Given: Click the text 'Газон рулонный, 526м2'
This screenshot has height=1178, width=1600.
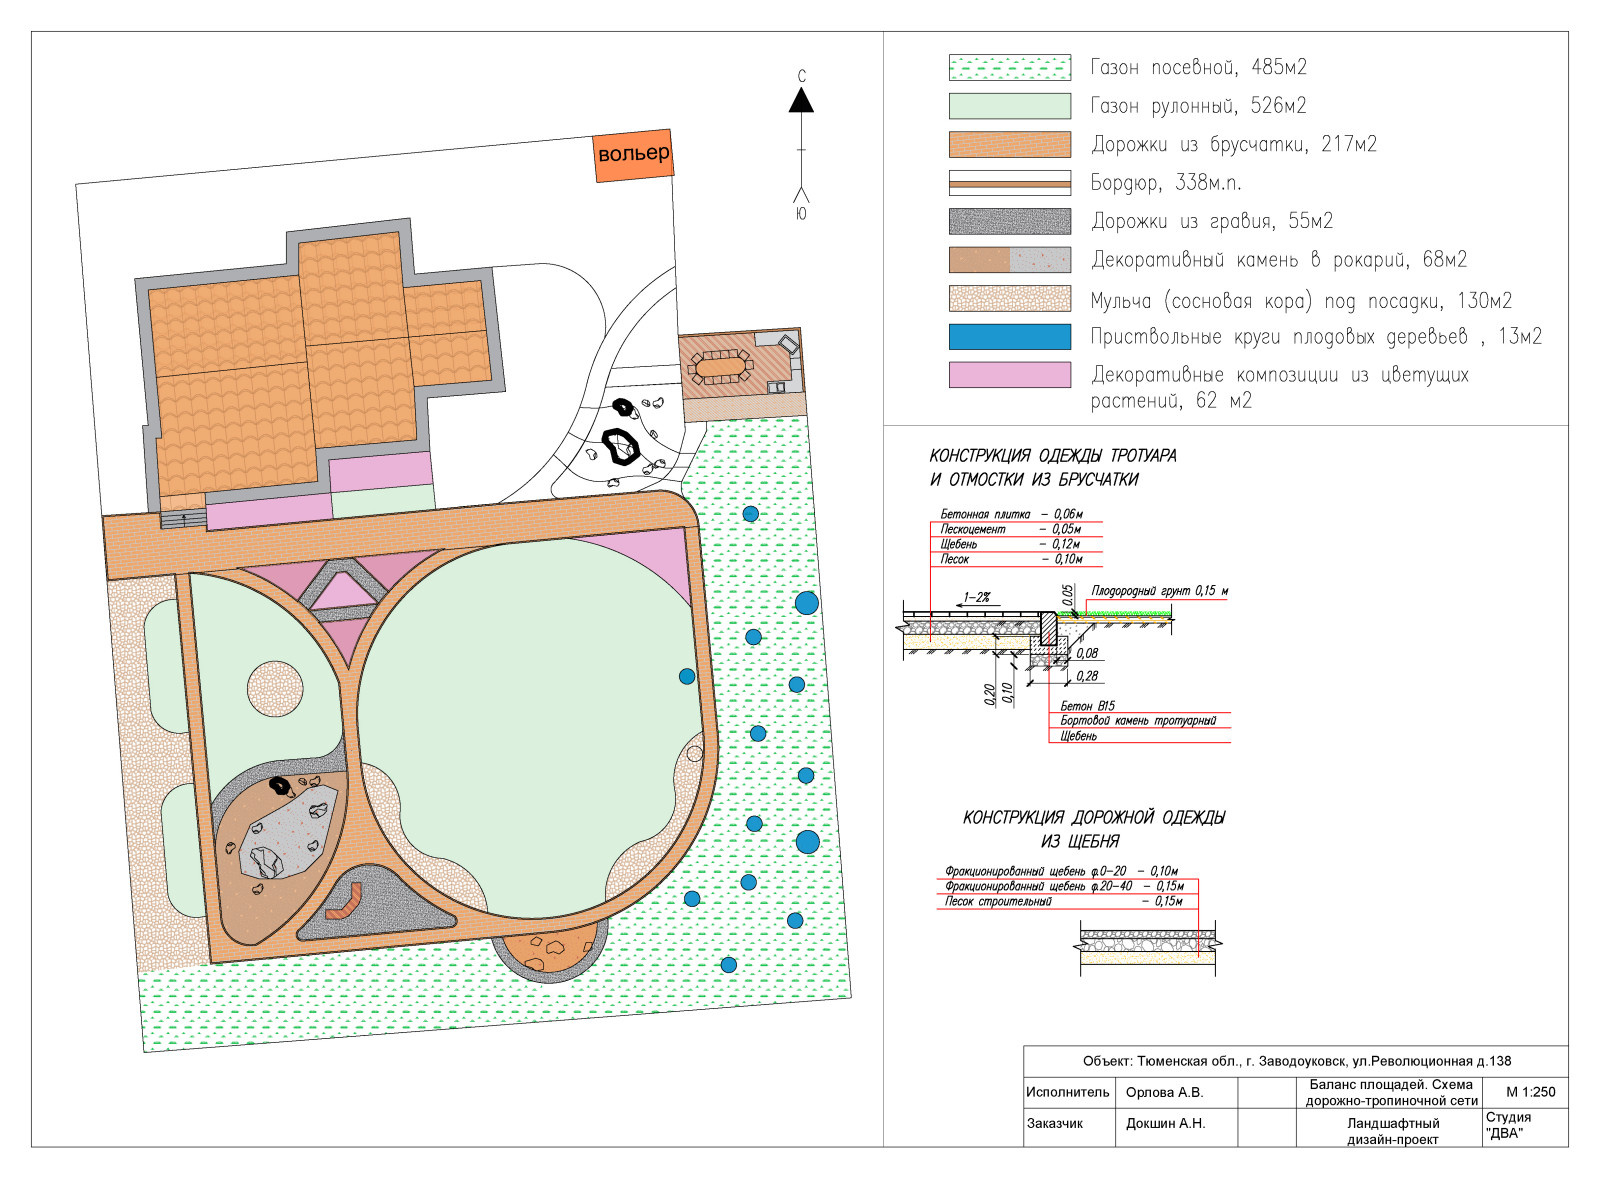Looking at the screenshot, I should click(1198, 106).
